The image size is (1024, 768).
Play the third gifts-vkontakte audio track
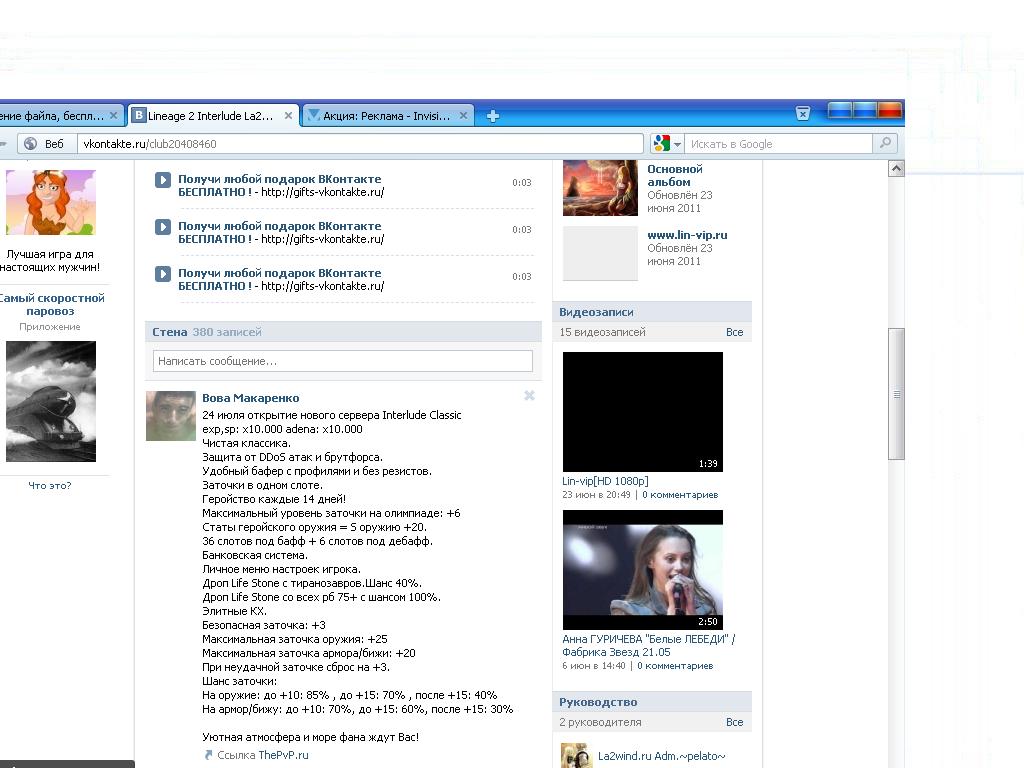pyautogui.click(x=163, y=274)
